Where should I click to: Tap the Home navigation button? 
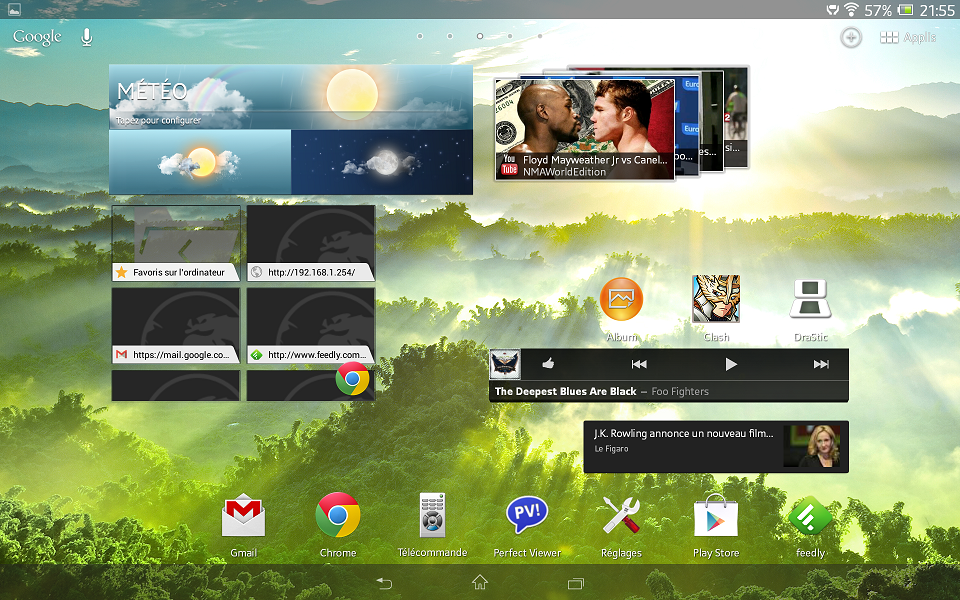[x=480, y=582]
